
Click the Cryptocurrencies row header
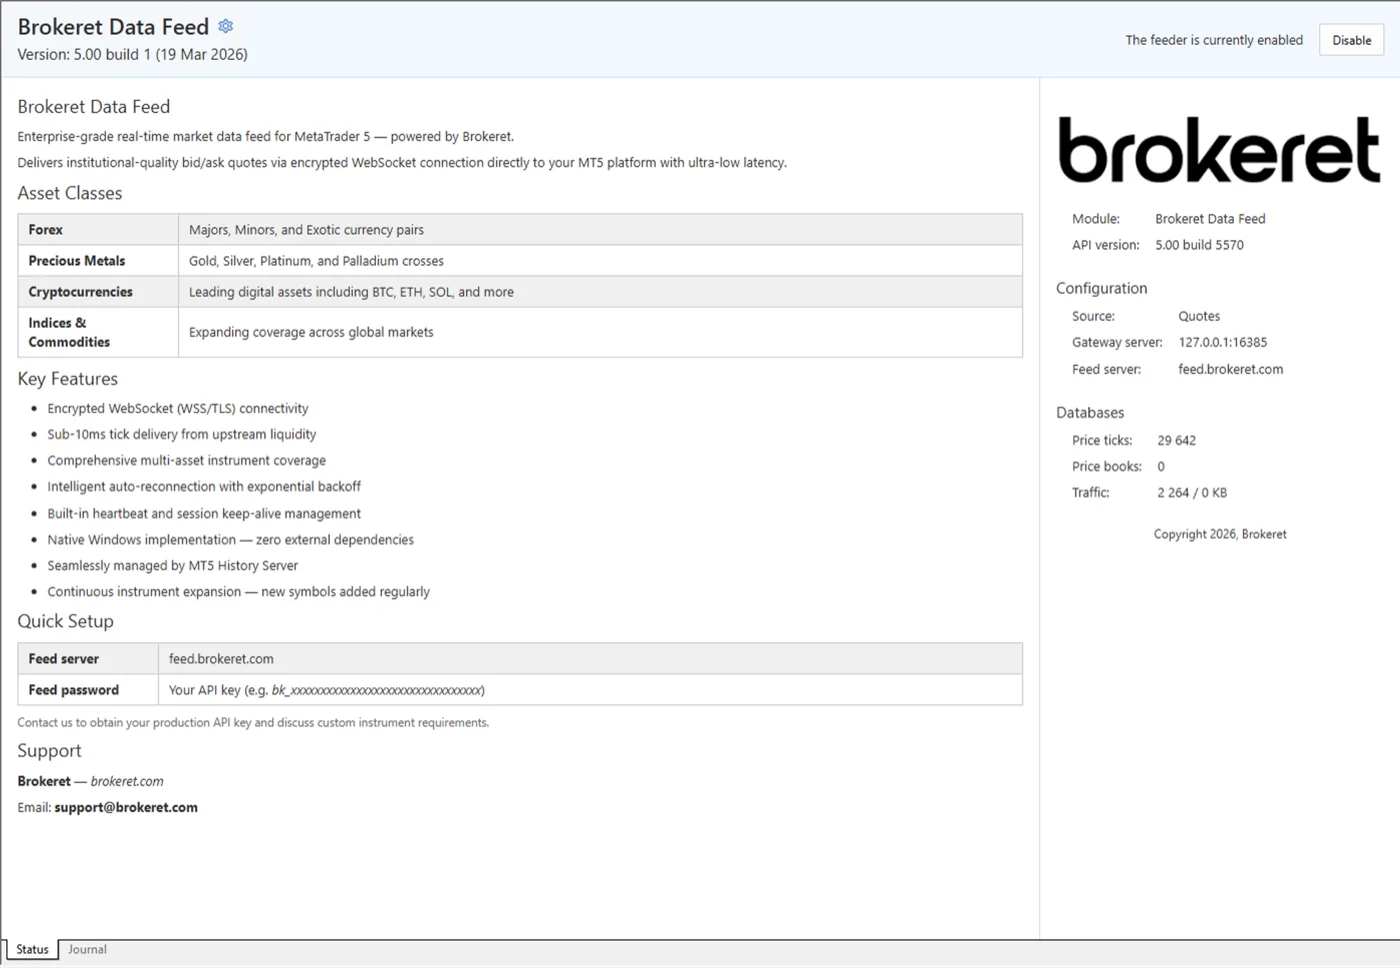(x=98, y=292)
